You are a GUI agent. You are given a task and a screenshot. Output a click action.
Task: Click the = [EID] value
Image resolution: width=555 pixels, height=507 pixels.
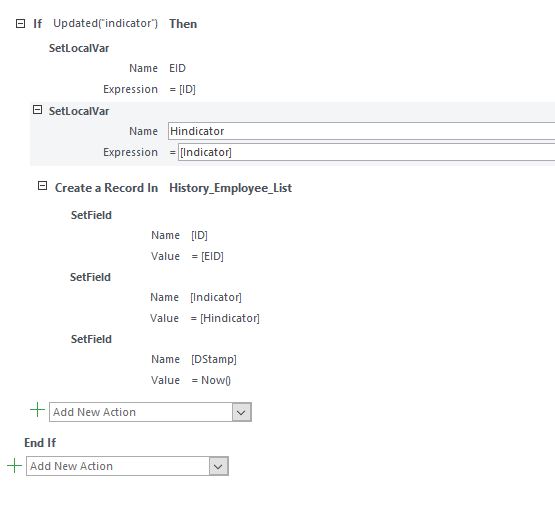(x=207, y=256)
